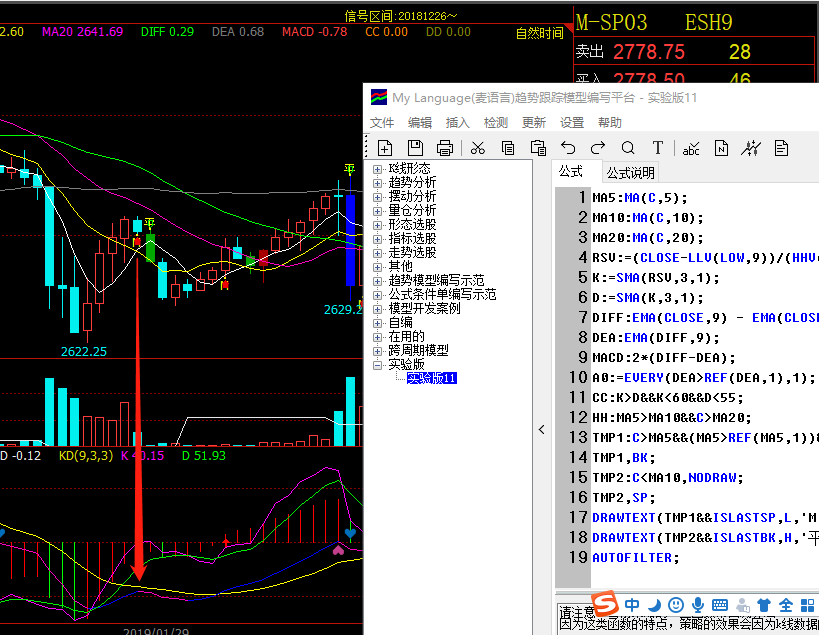Toggle Sogou Chinese/English input mode
This screenshot has height=635, width=819.
coord(632,605)
